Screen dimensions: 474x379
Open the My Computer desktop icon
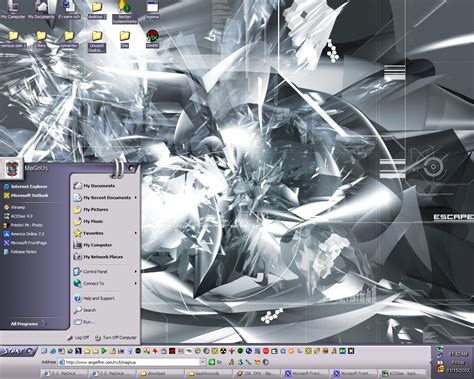click(x=13, y=10)
